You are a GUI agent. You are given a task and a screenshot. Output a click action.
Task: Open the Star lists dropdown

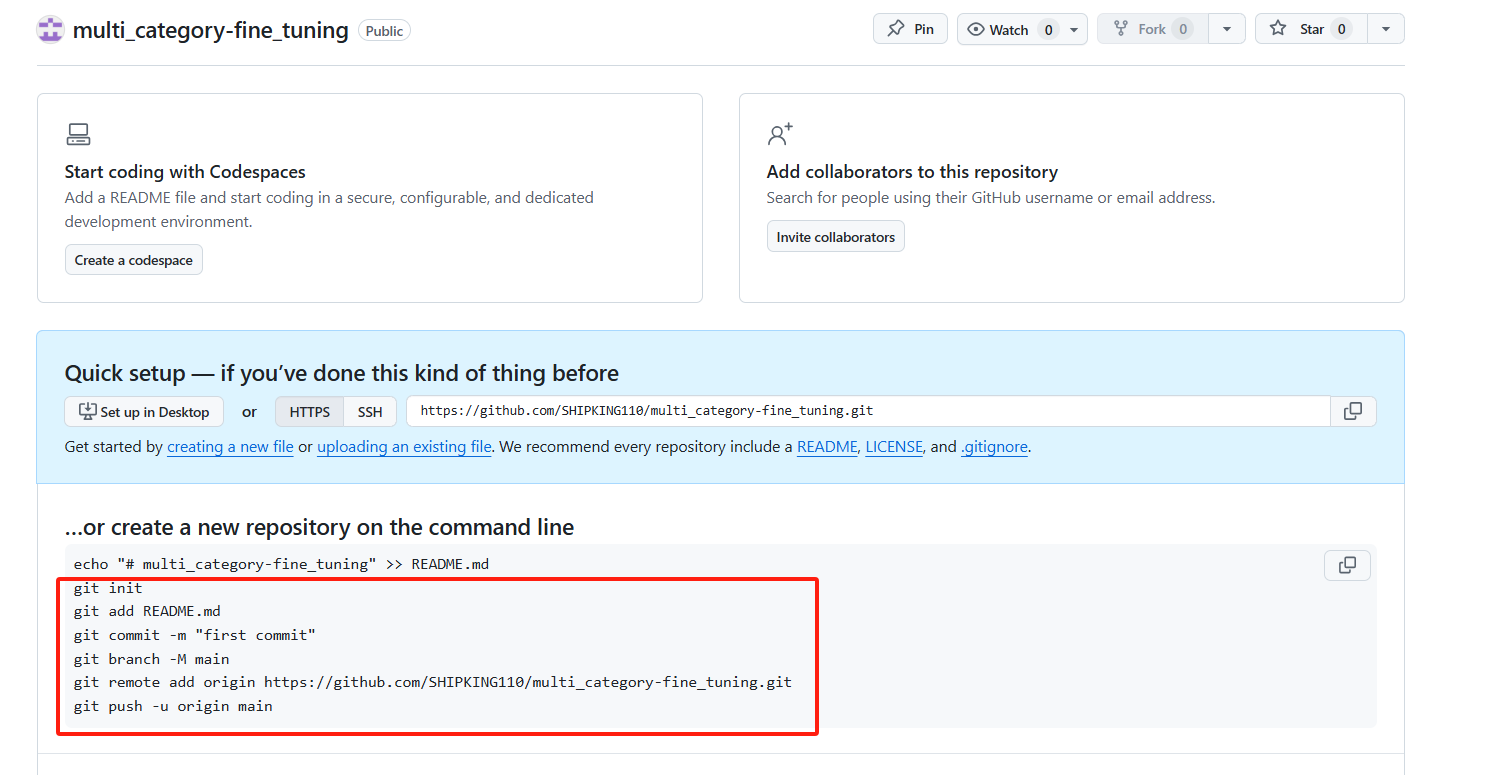[x=1385, y=29]
